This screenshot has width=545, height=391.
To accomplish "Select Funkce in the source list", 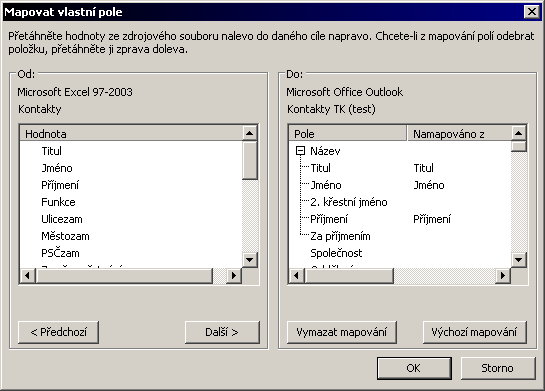I will 58,202.
